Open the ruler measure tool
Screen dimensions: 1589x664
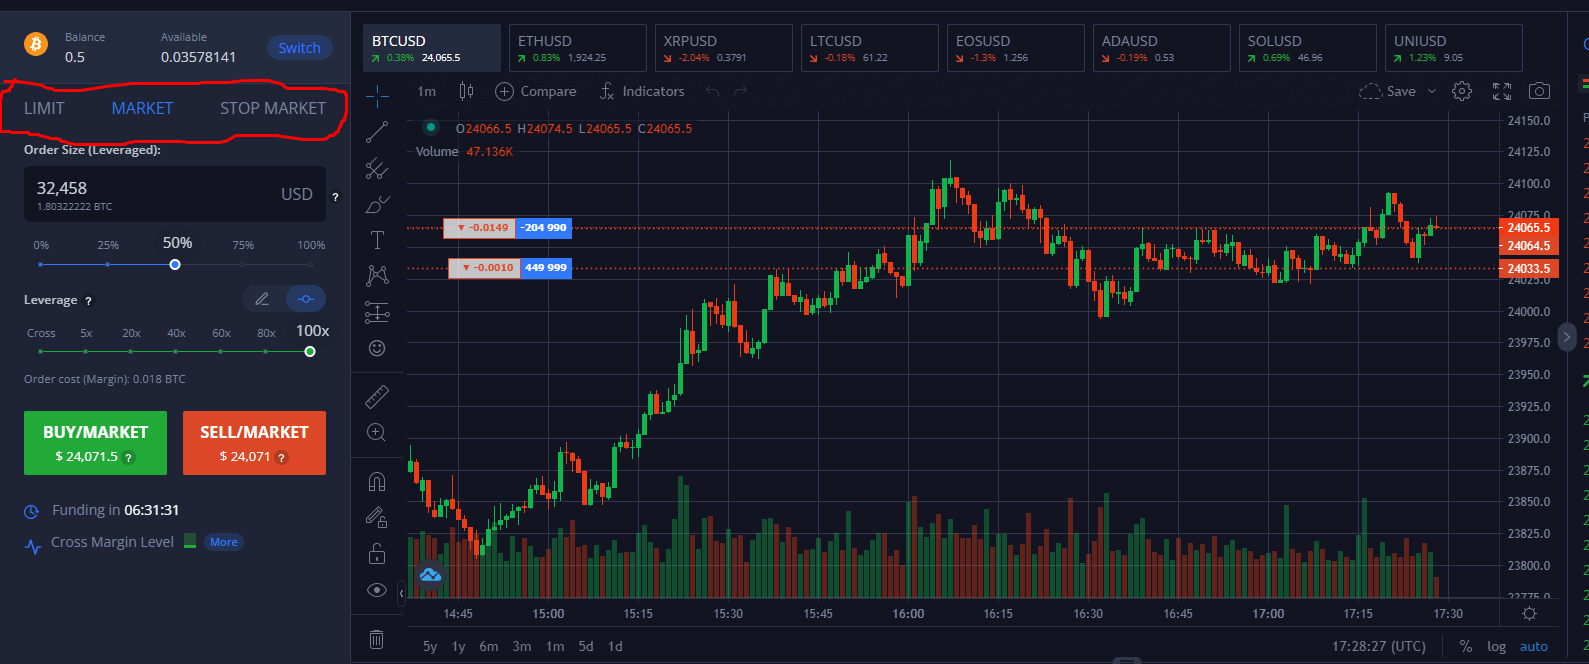[377, 397]
